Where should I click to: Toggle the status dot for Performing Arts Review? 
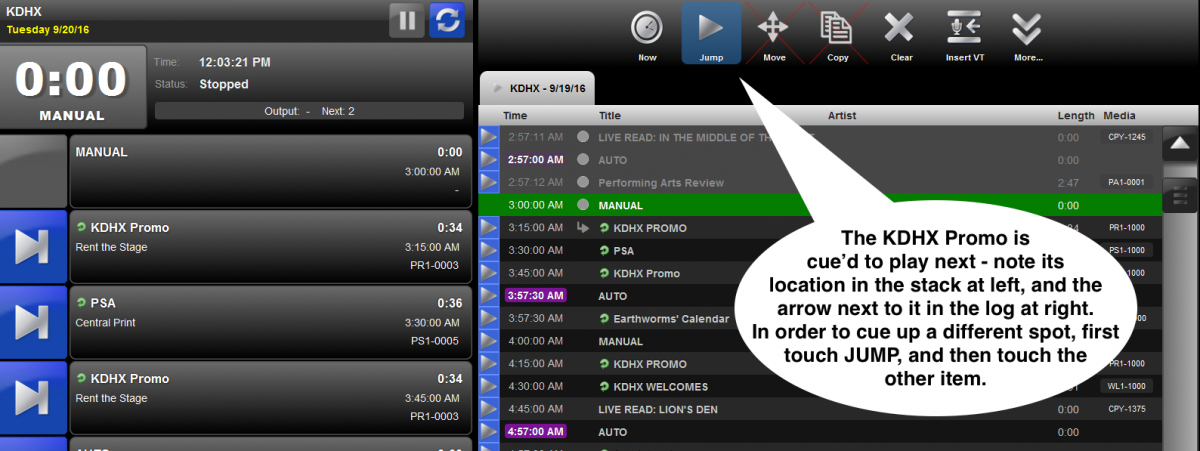[583, 183]
